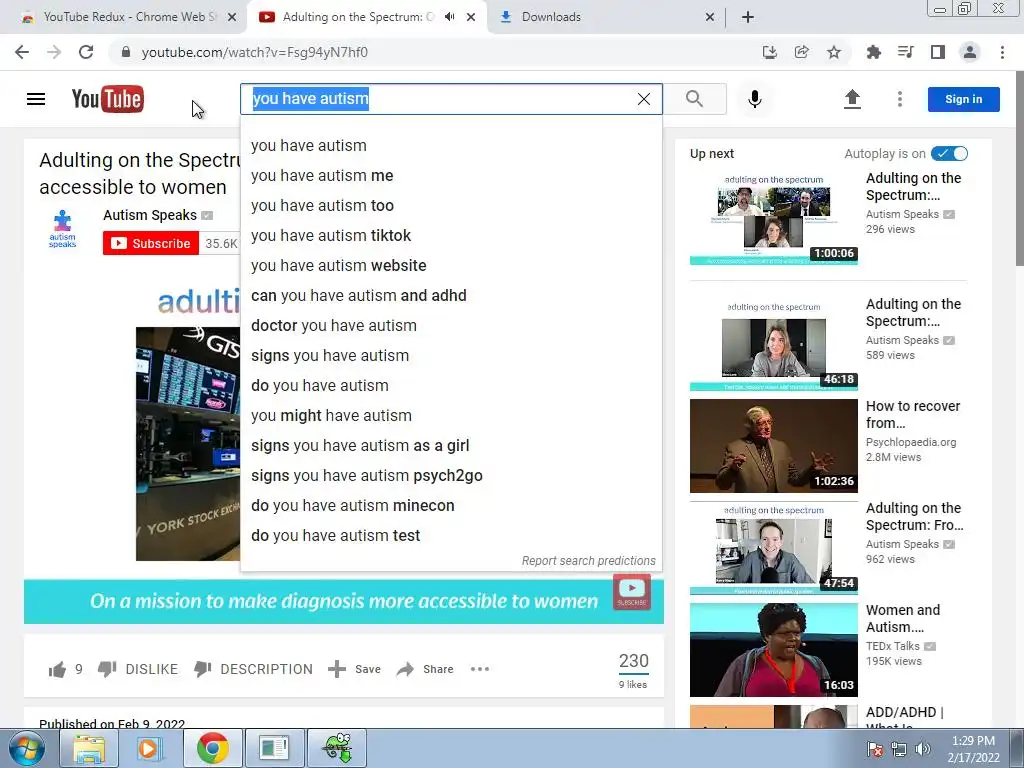Click the site lock icon in address bar

(126, 52)
